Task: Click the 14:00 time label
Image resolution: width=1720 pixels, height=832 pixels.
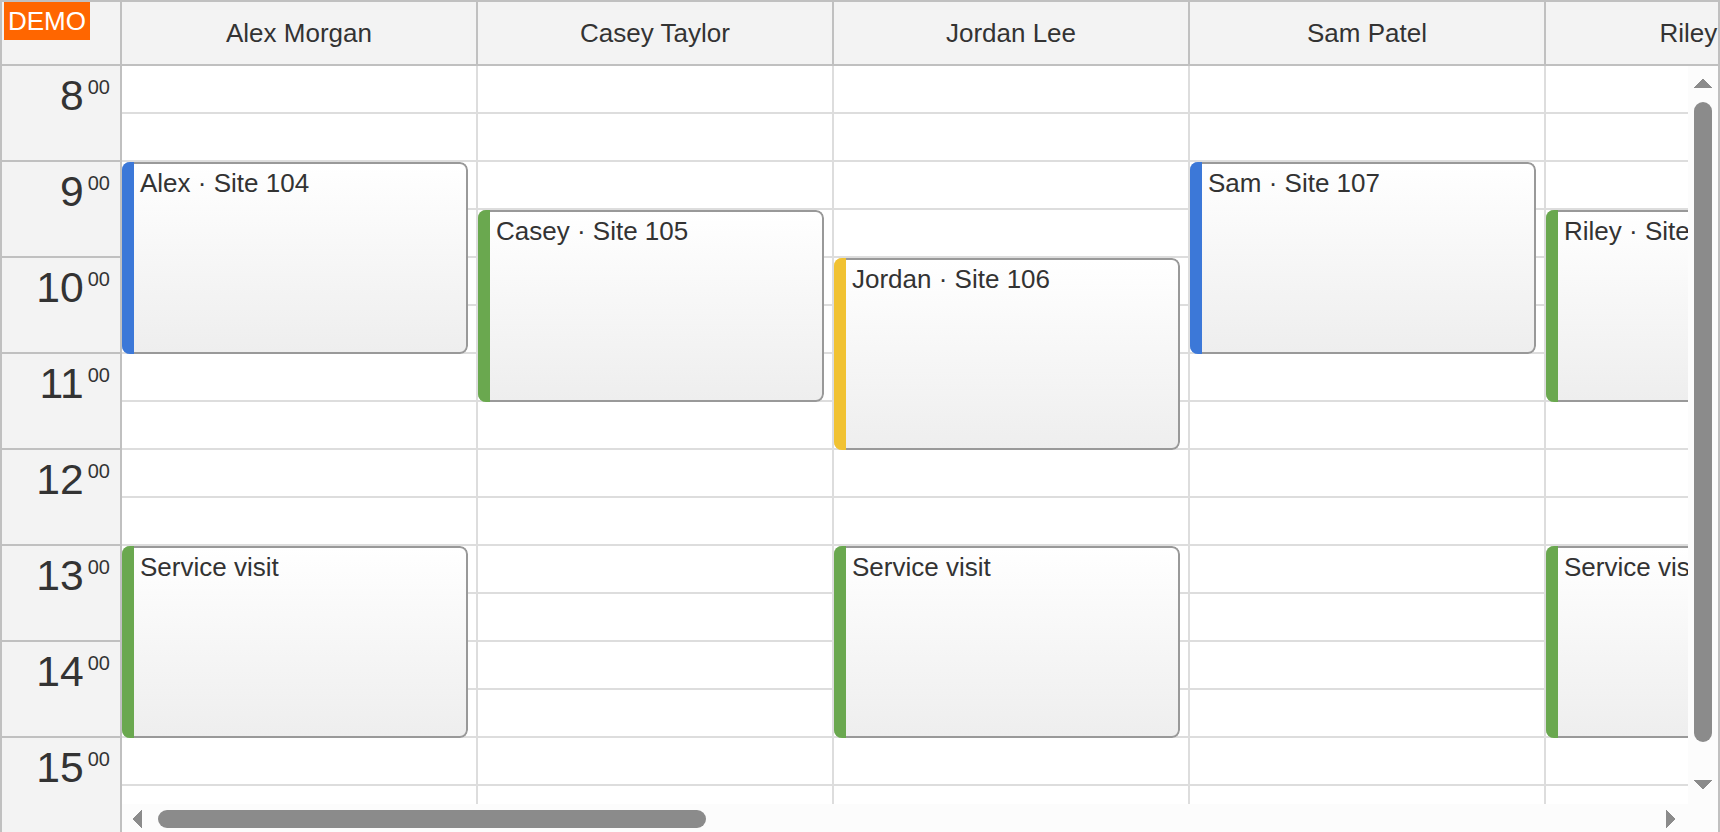Action: (x=61, y=689)
